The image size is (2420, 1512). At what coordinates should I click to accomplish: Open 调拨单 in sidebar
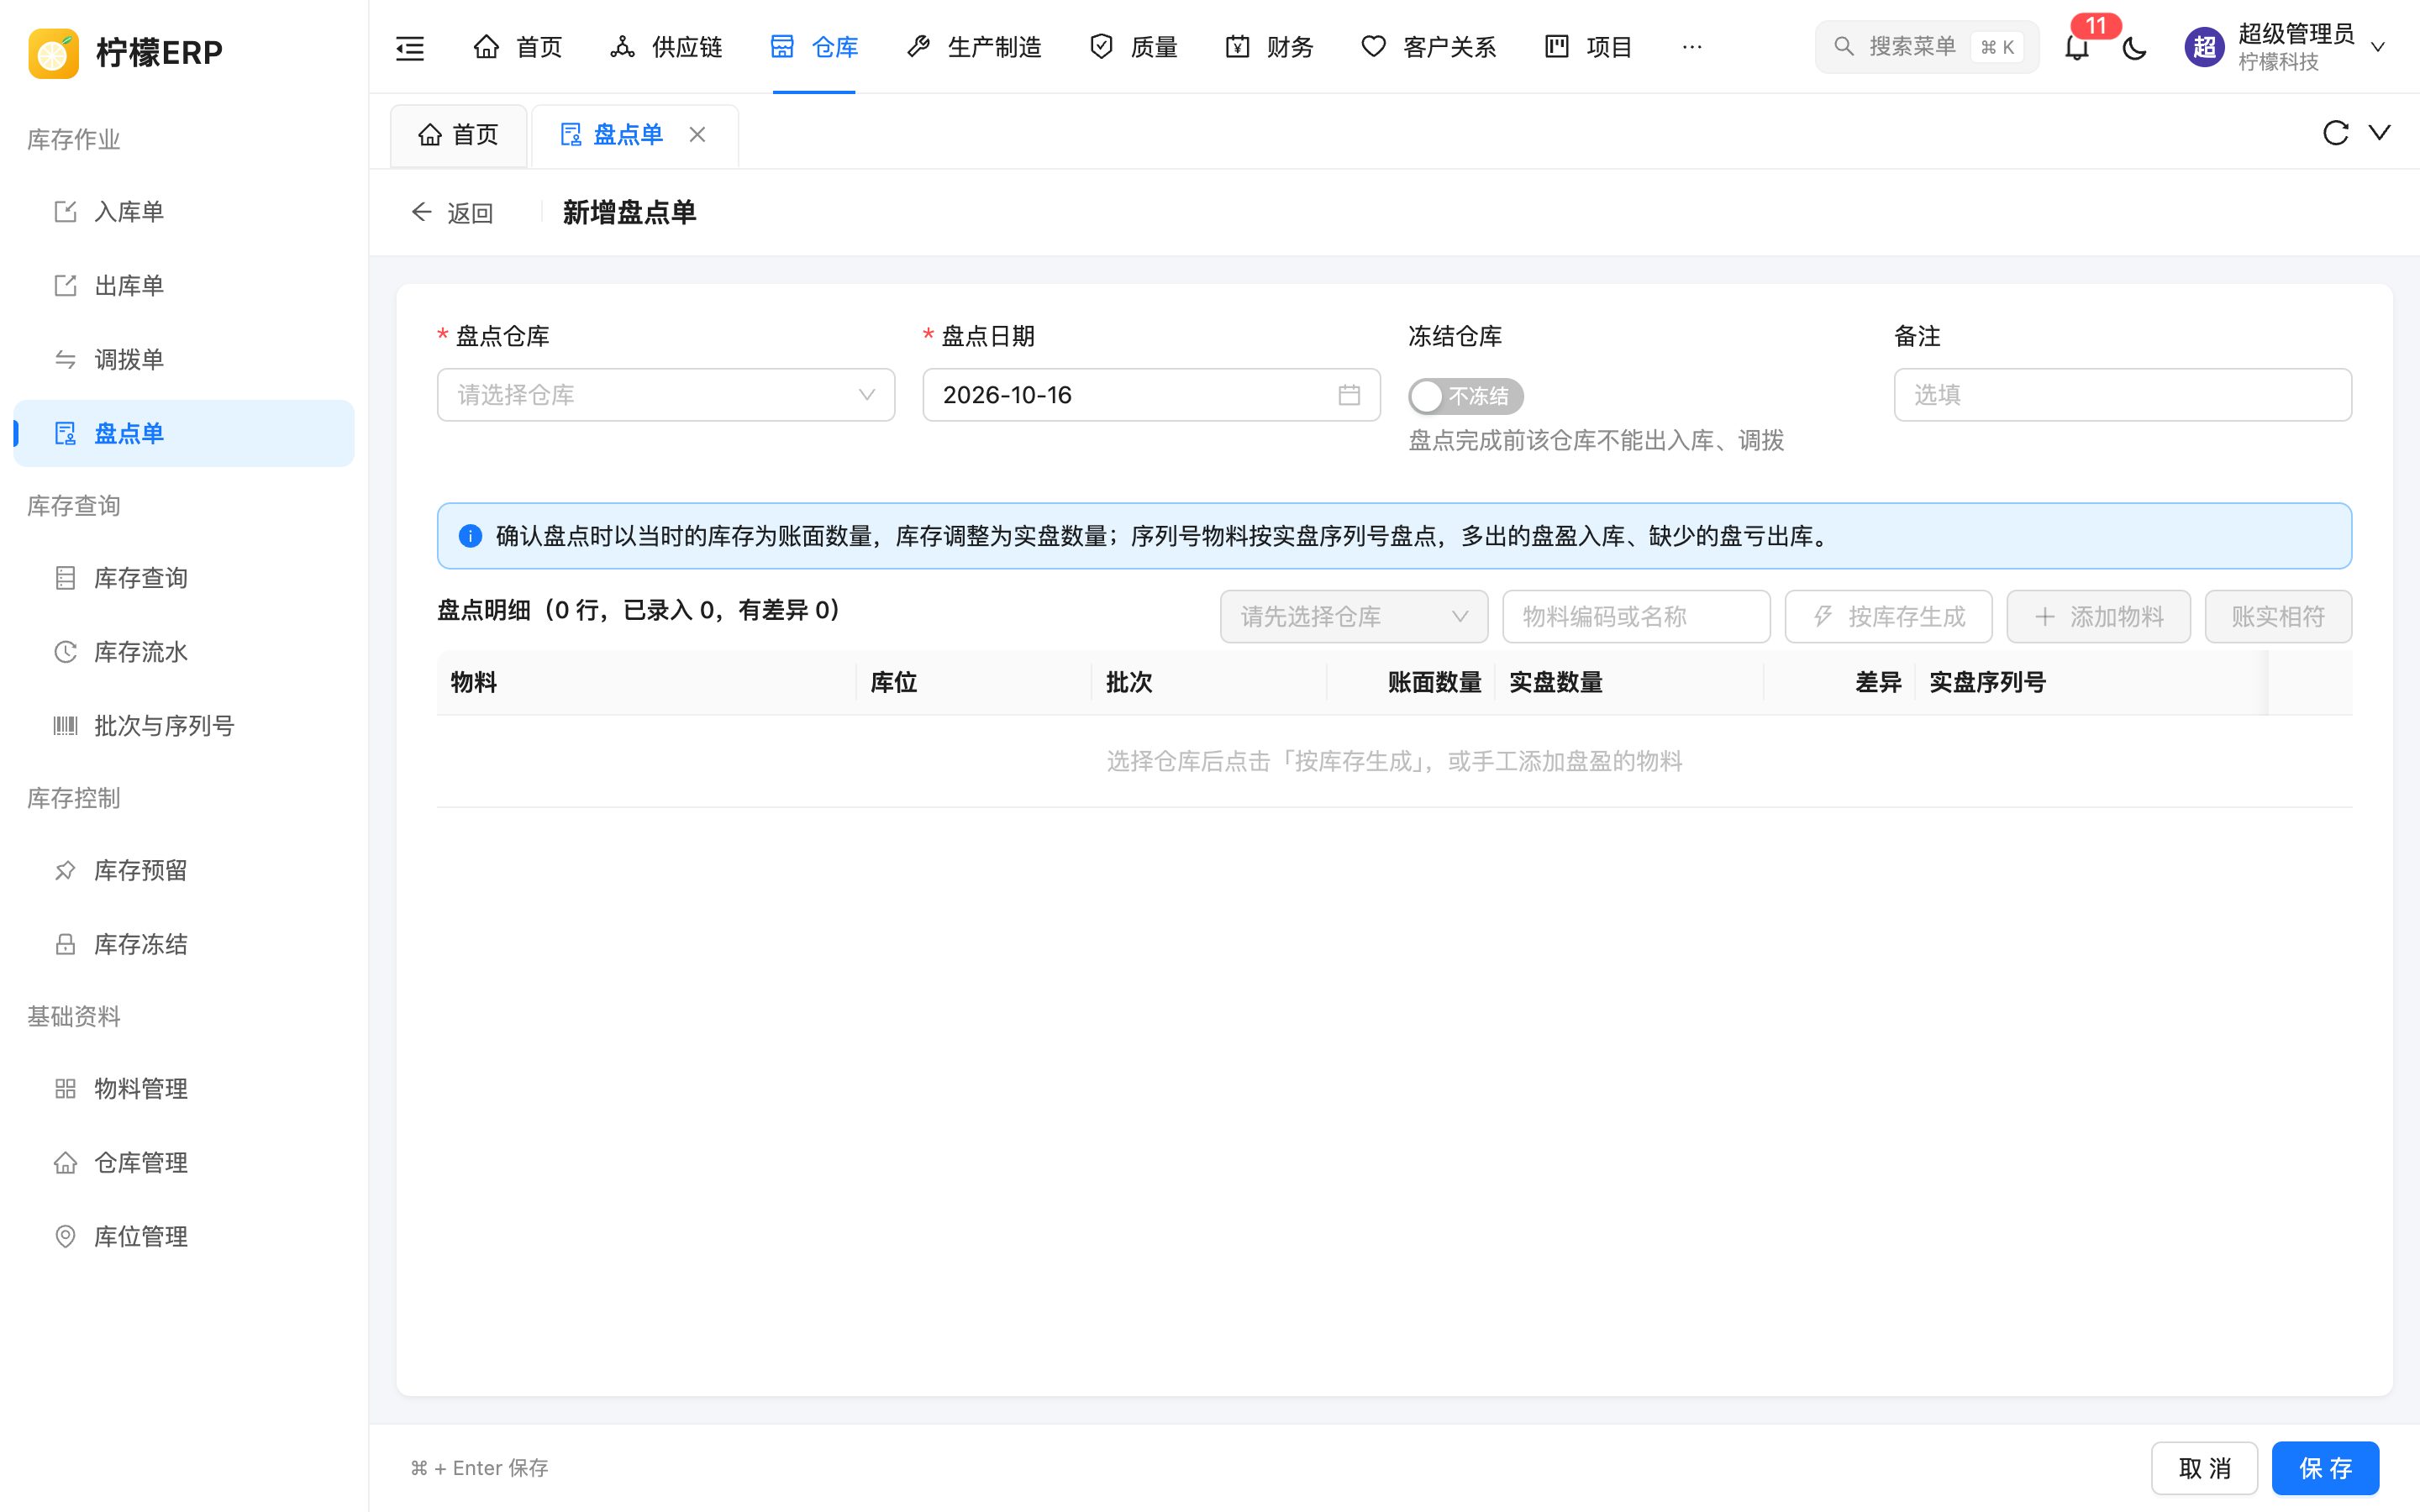point(184,360)
